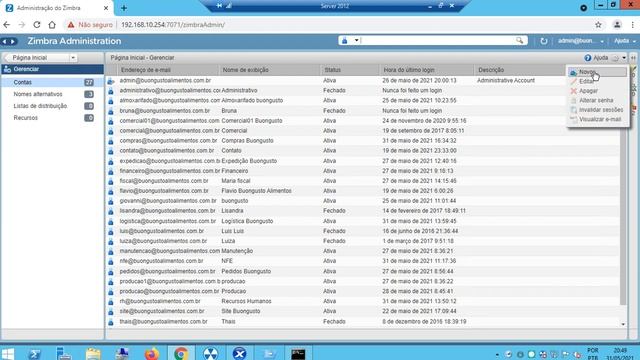Bookmark this page with the star

598,24
